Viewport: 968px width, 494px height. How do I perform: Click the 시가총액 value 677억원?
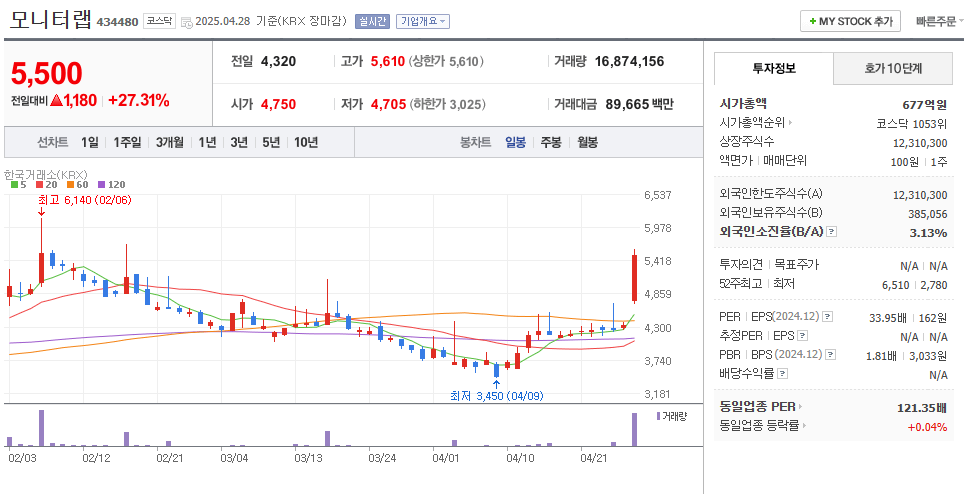click(924, 104)
